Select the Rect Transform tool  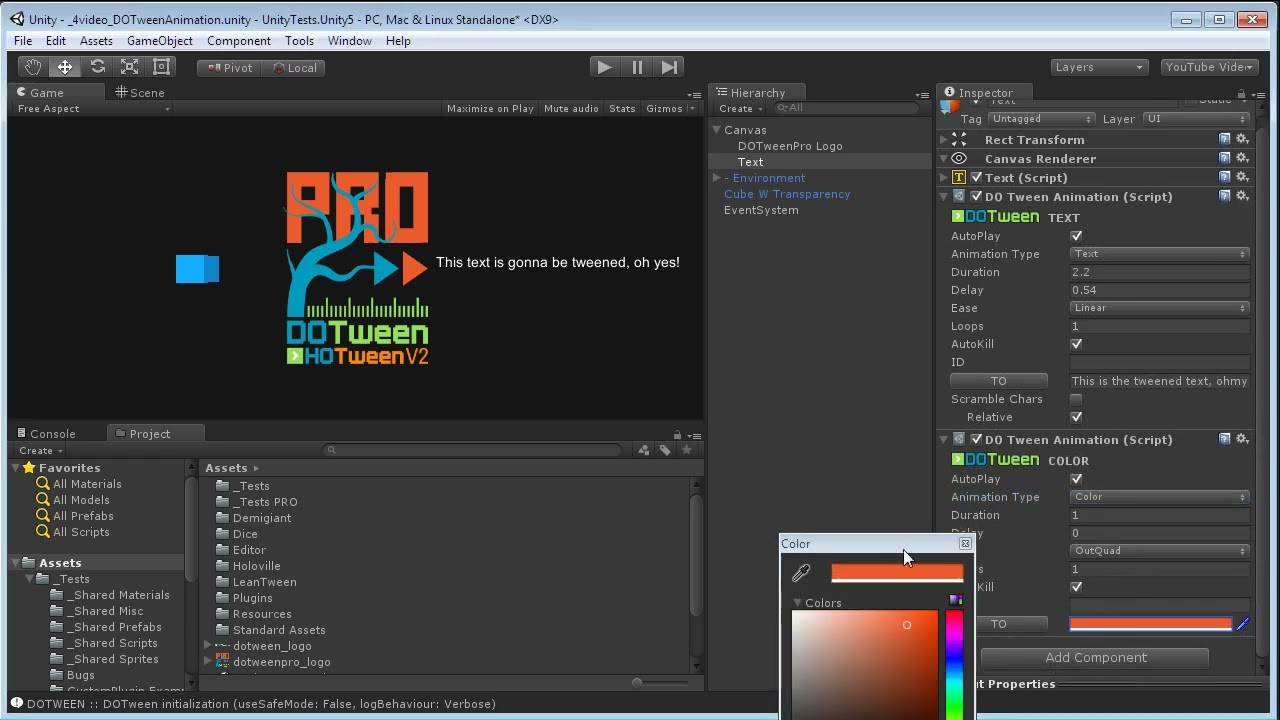(161, 67)
